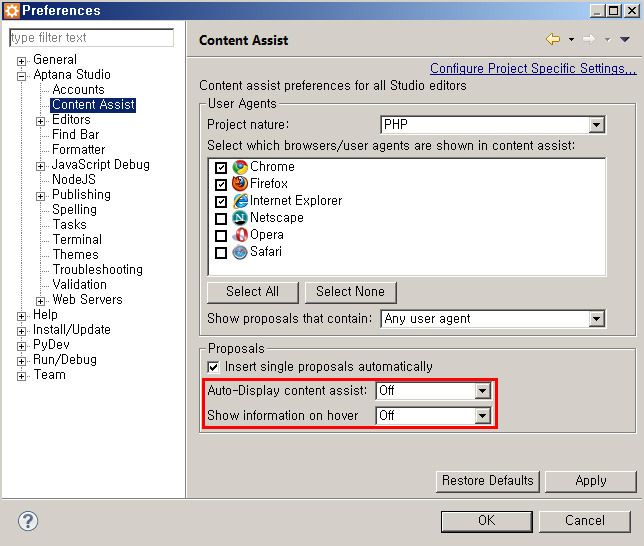Click the Opera browser icon

click(x=240, y=235)
